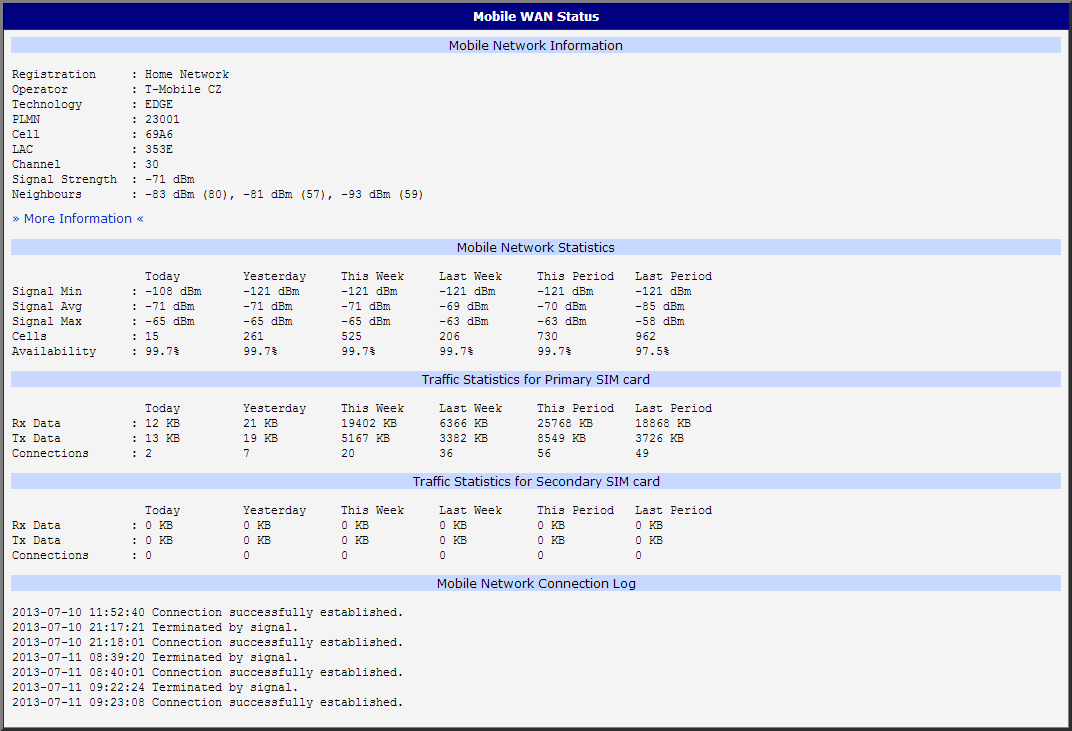Click Traffic Statistics for Secondary SIM card header

(536, 481)
